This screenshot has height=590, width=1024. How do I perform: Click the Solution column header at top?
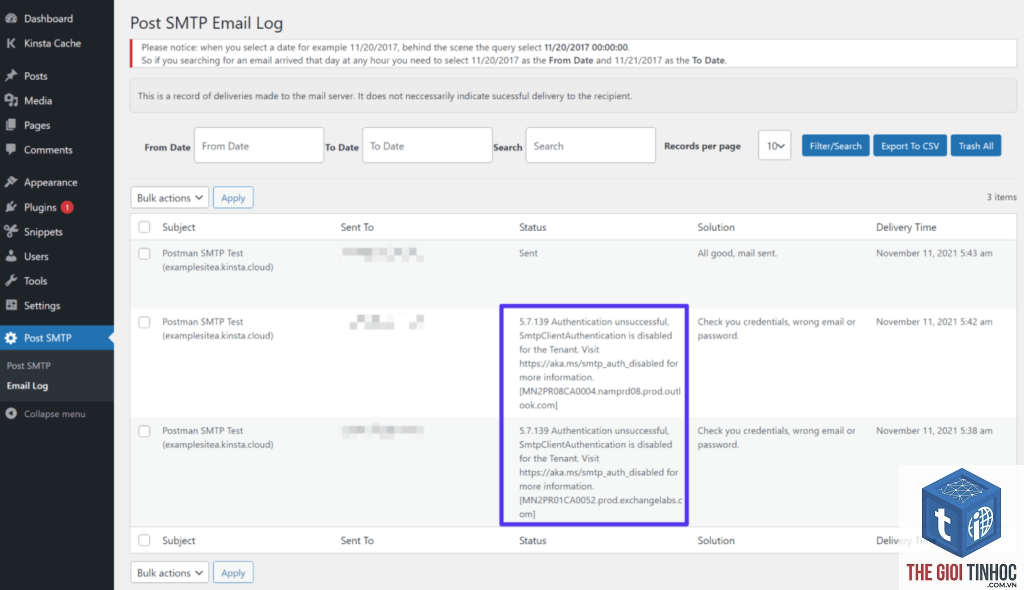coord(716,227)
